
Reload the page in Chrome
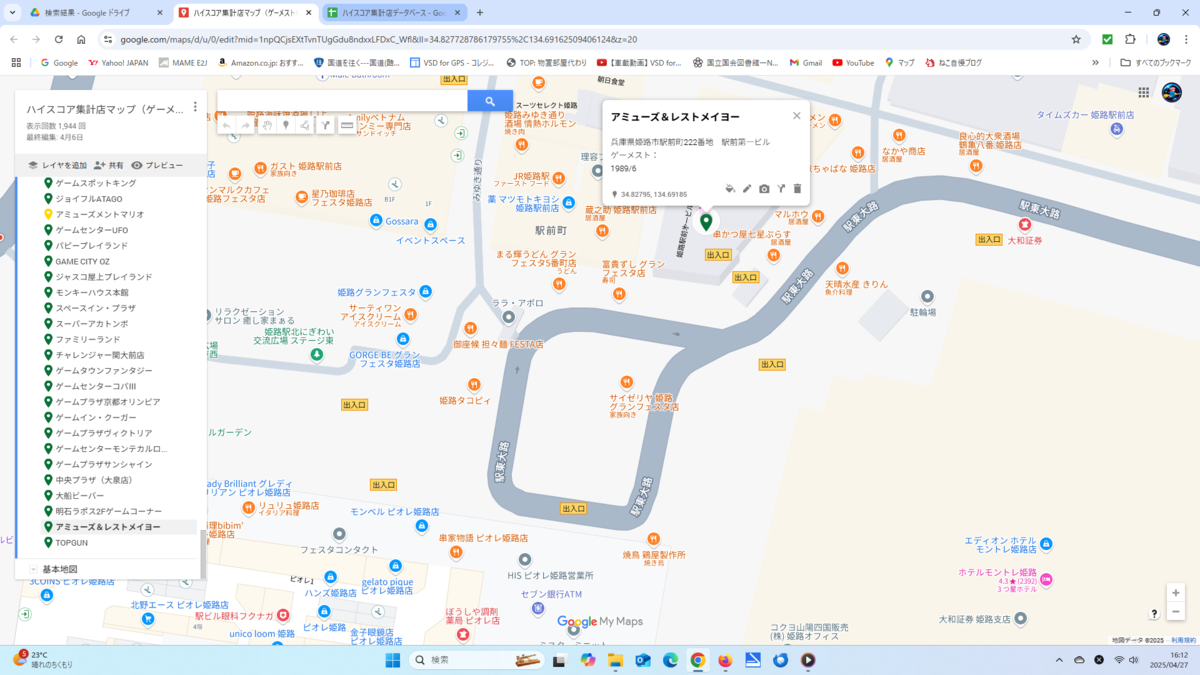(59, 40)
